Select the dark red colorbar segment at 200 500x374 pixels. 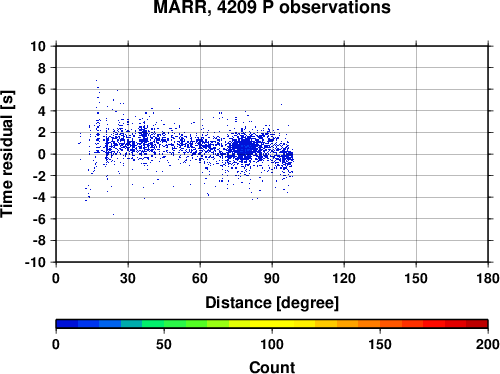[477, 324]
